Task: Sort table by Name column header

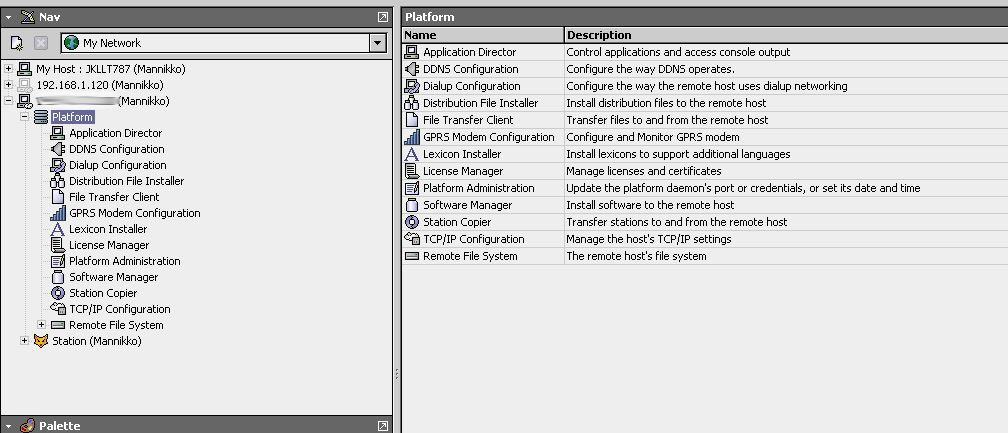Action: tap(483, 35)
